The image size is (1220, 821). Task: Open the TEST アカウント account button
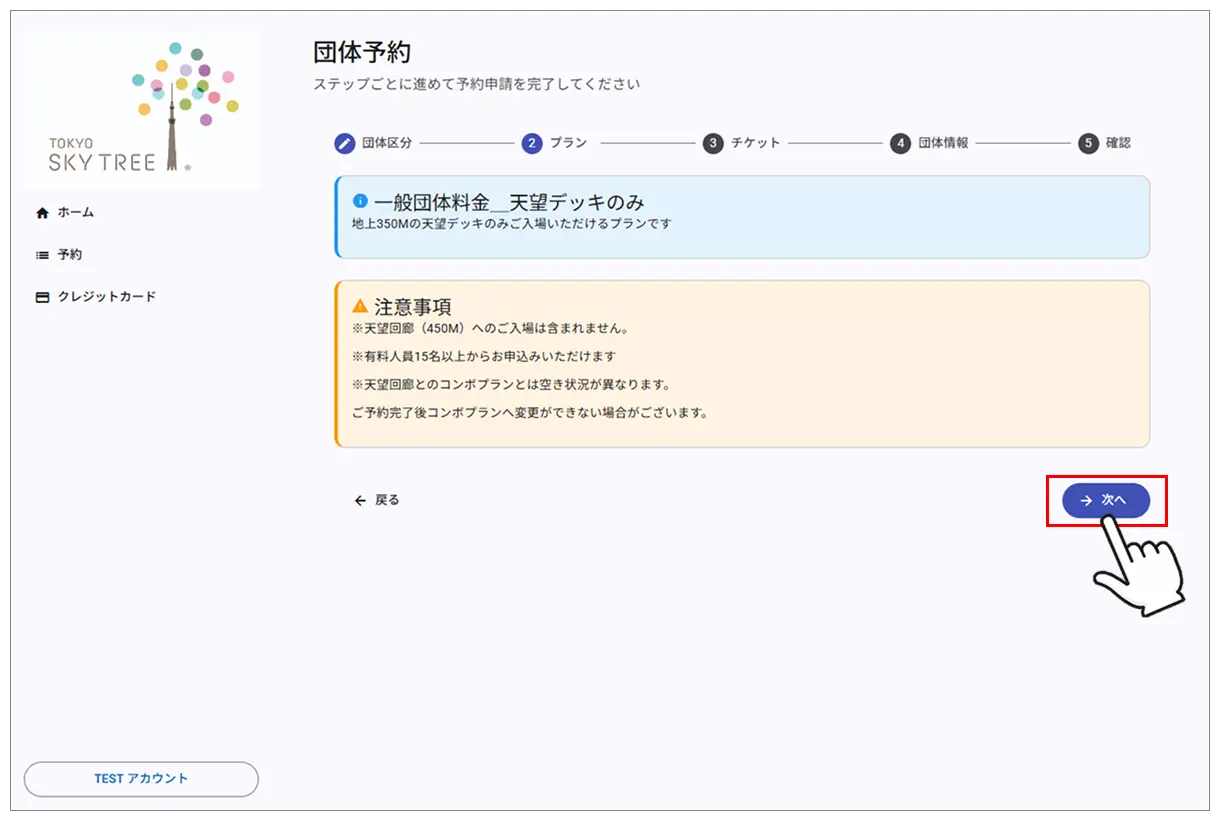point(140,779)
